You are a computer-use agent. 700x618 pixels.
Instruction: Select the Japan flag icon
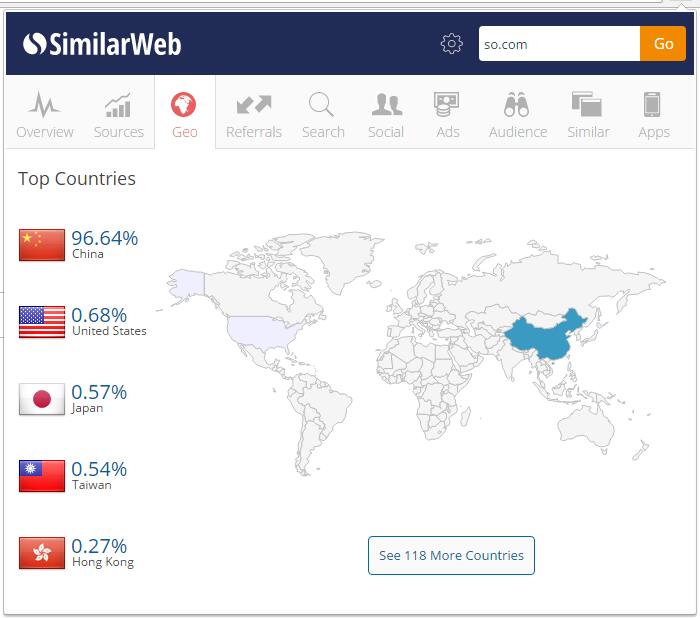tap(42, 399)
